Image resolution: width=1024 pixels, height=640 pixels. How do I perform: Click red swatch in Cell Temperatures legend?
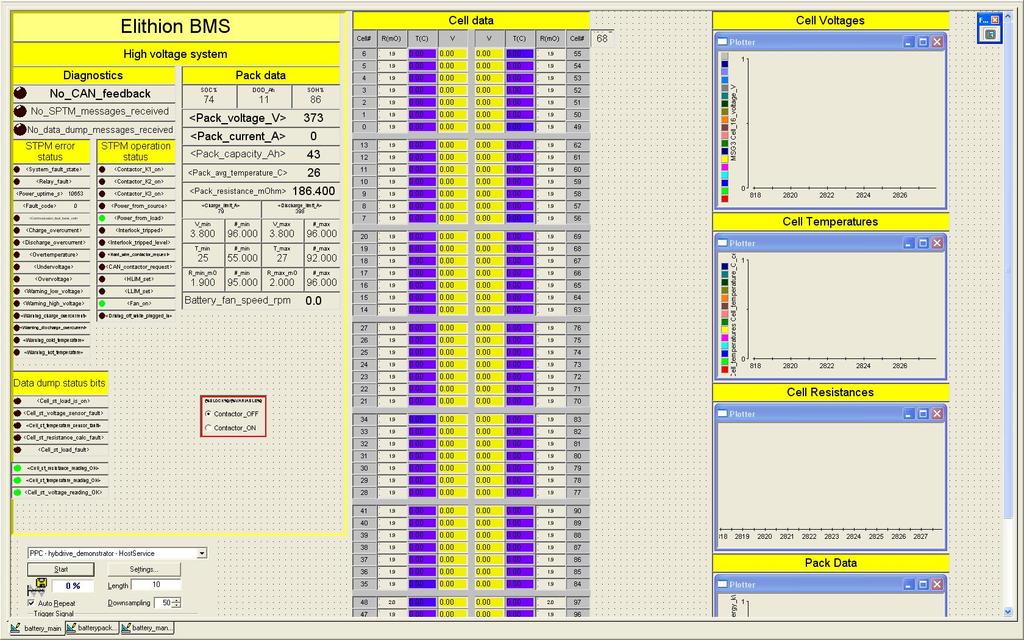725,370
